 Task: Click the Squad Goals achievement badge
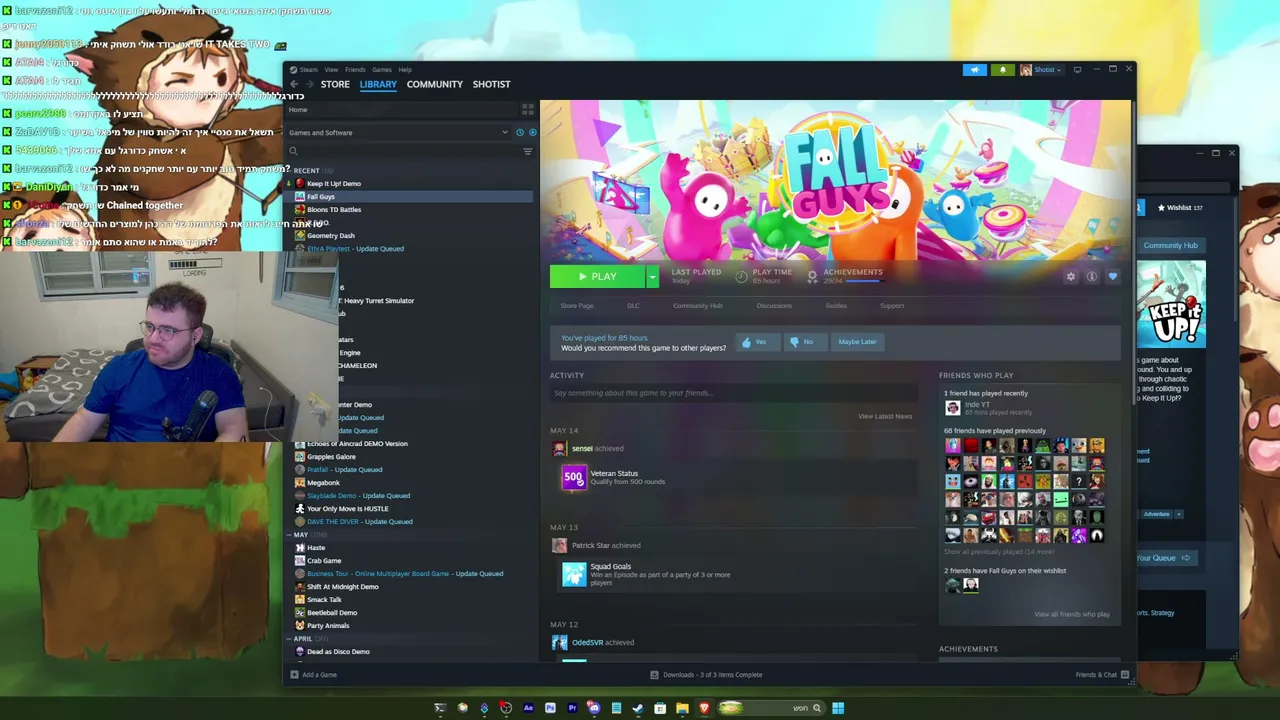(574, 574)
